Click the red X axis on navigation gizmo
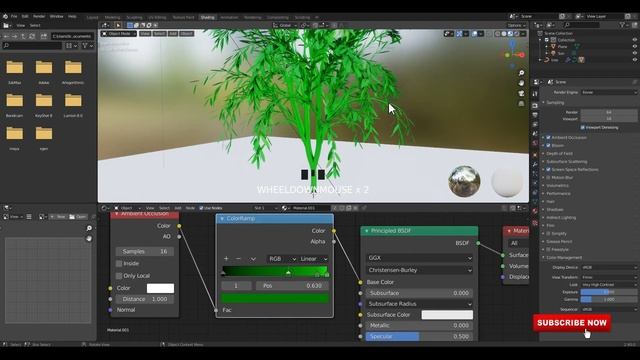 [522, 55]
